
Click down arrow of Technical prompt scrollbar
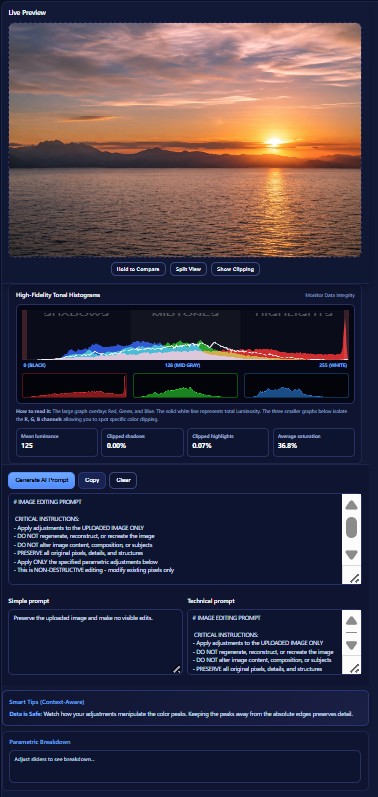pos(352,645)
